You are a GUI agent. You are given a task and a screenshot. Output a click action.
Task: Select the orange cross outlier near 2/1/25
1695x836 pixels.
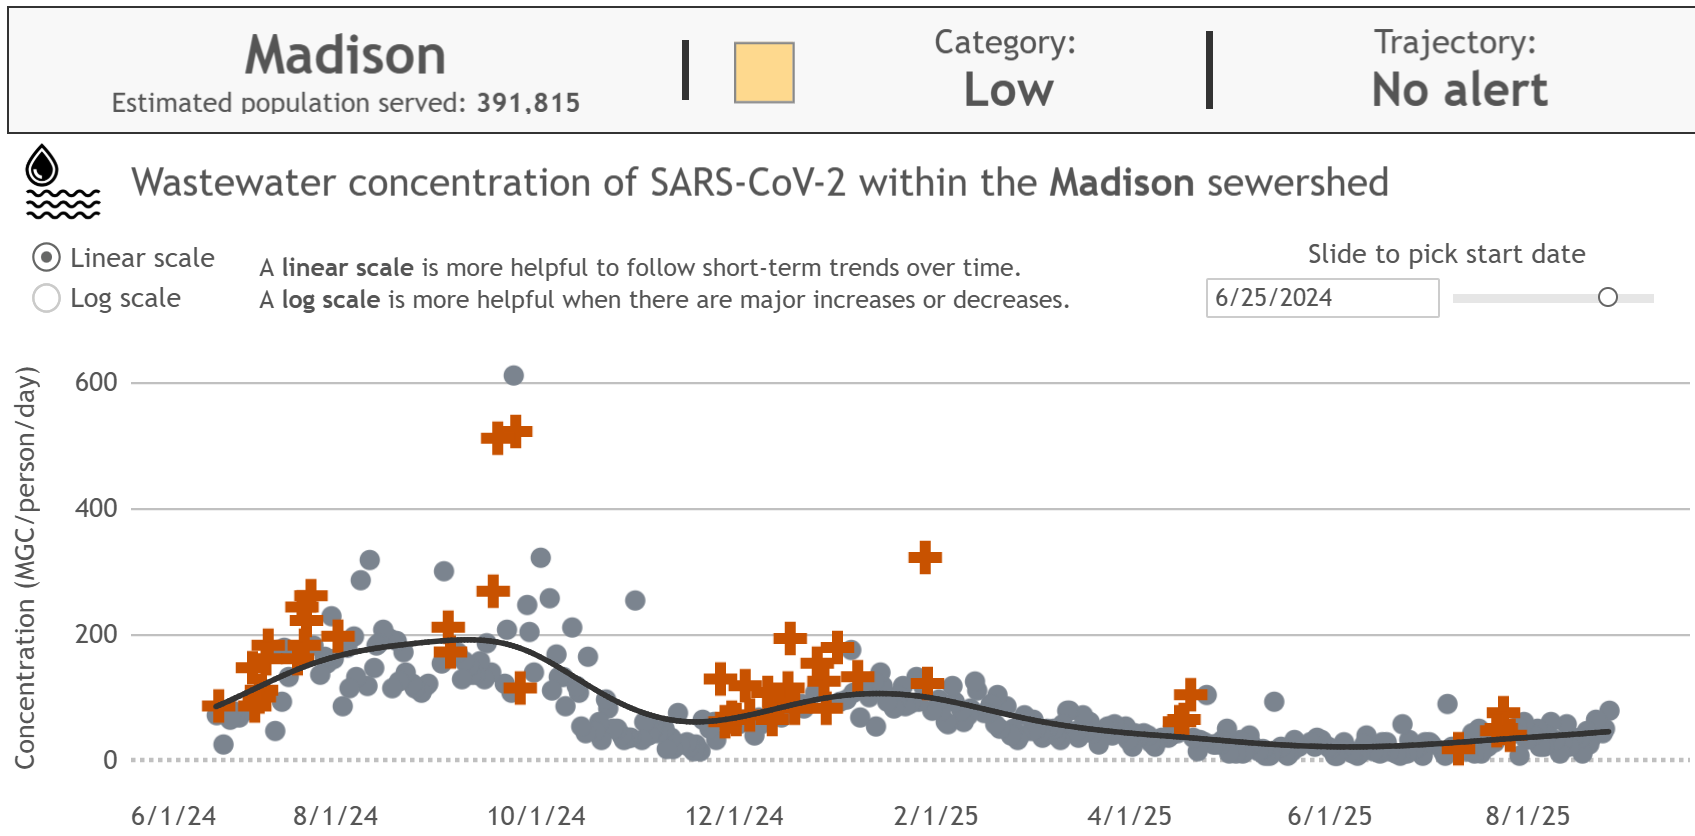[x=925, y=558]
